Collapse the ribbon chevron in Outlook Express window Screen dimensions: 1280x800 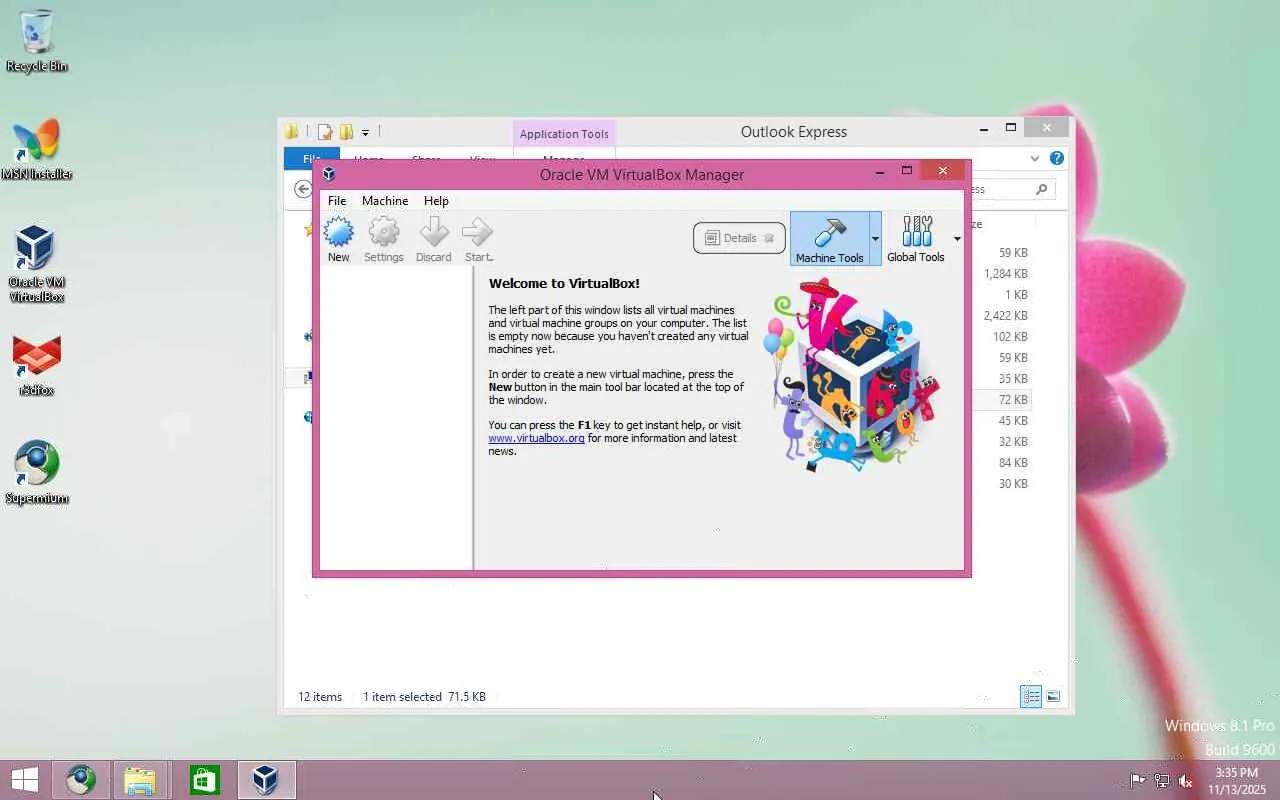point(1035,158)
